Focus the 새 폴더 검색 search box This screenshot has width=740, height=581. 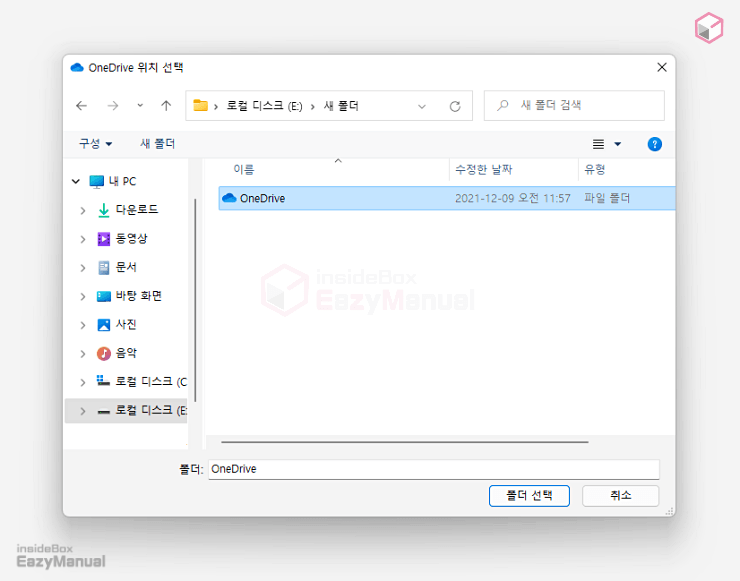574,105
